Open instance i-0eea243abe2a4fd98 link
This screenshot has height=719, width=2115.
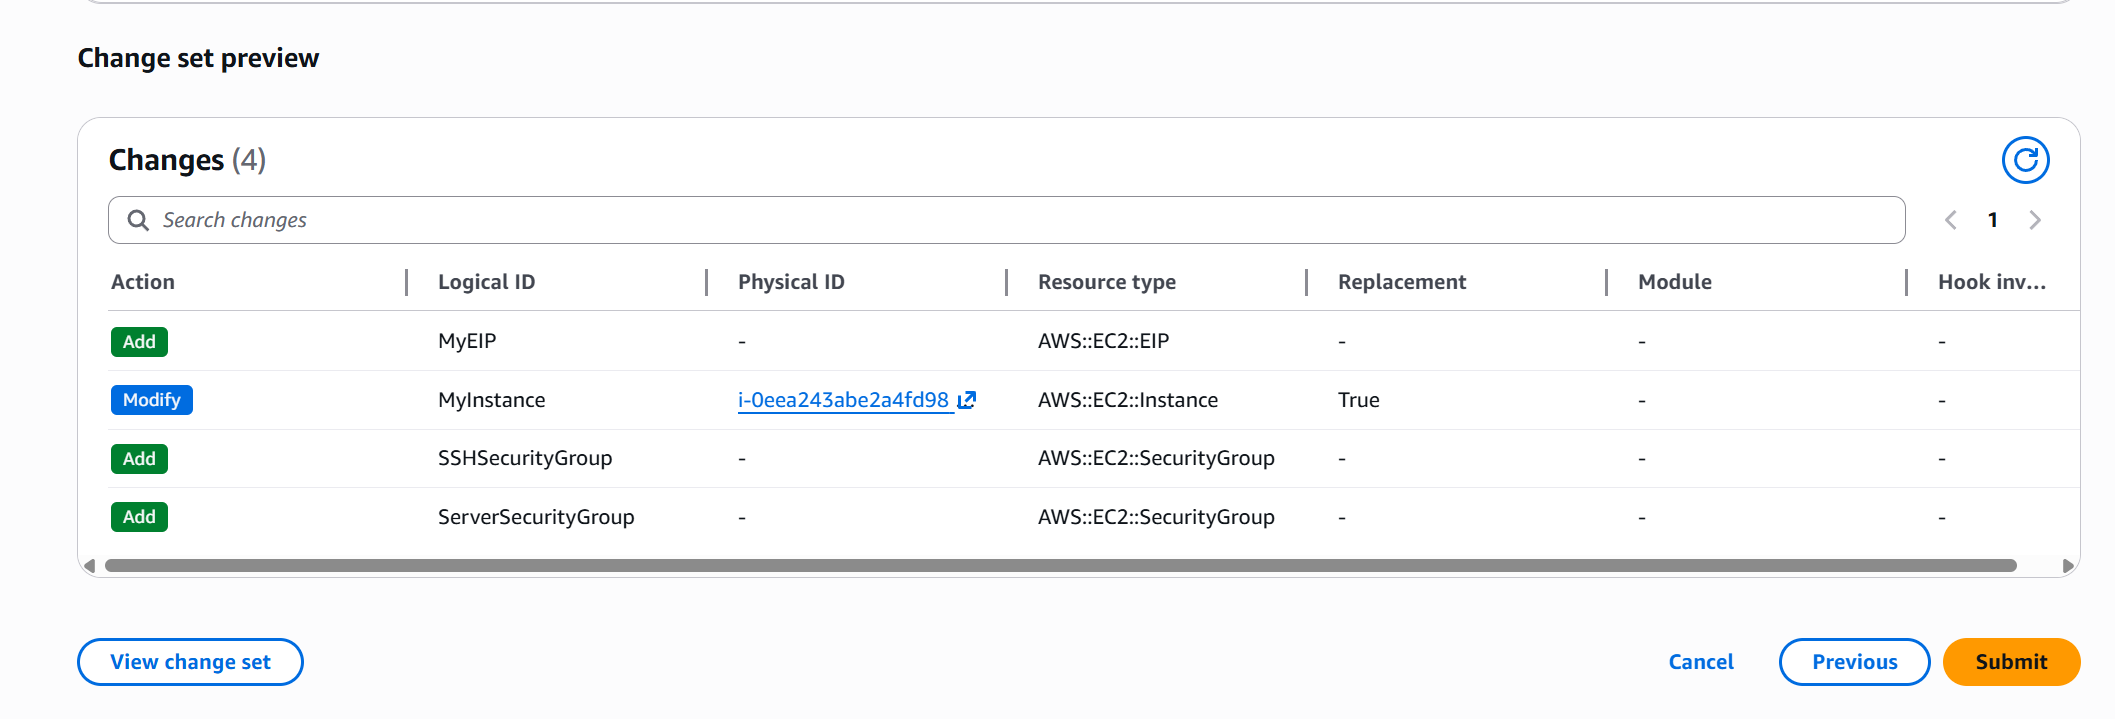843,400
